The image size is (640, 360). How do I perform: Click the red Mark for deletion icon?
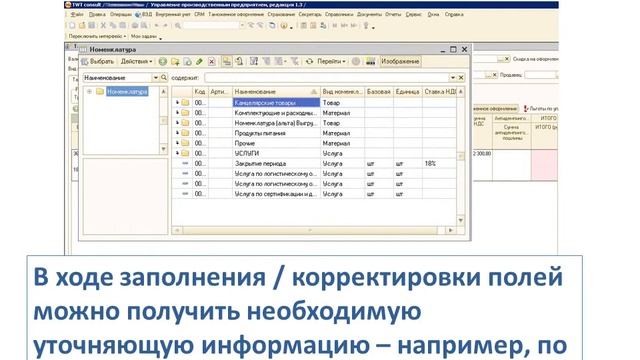click(x=211, y=62)
